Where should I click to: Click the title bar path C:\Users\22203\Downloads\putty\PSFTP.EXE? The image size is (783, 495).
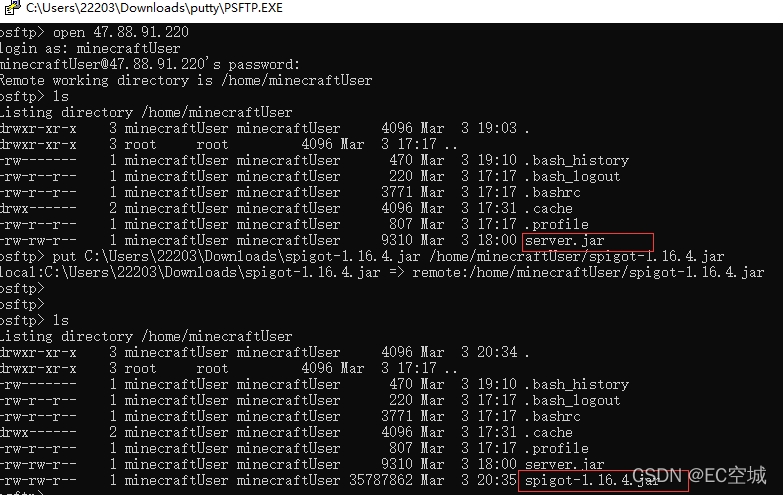pos(154,8)
